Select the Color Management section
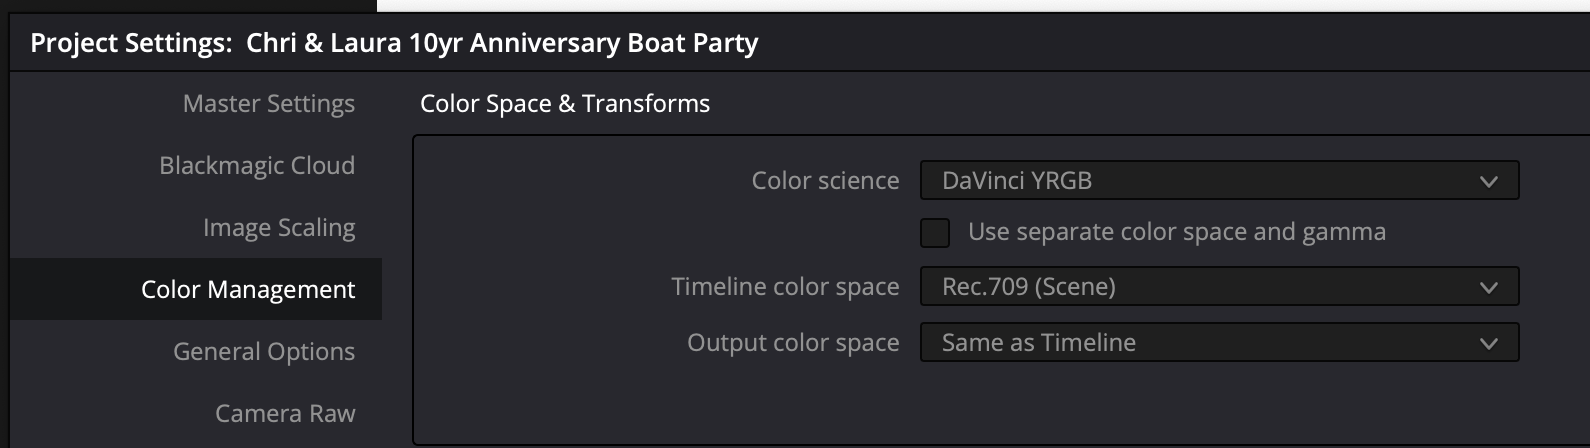Image resolution: width=1590 pixels, height=448 pixels. 196,289
